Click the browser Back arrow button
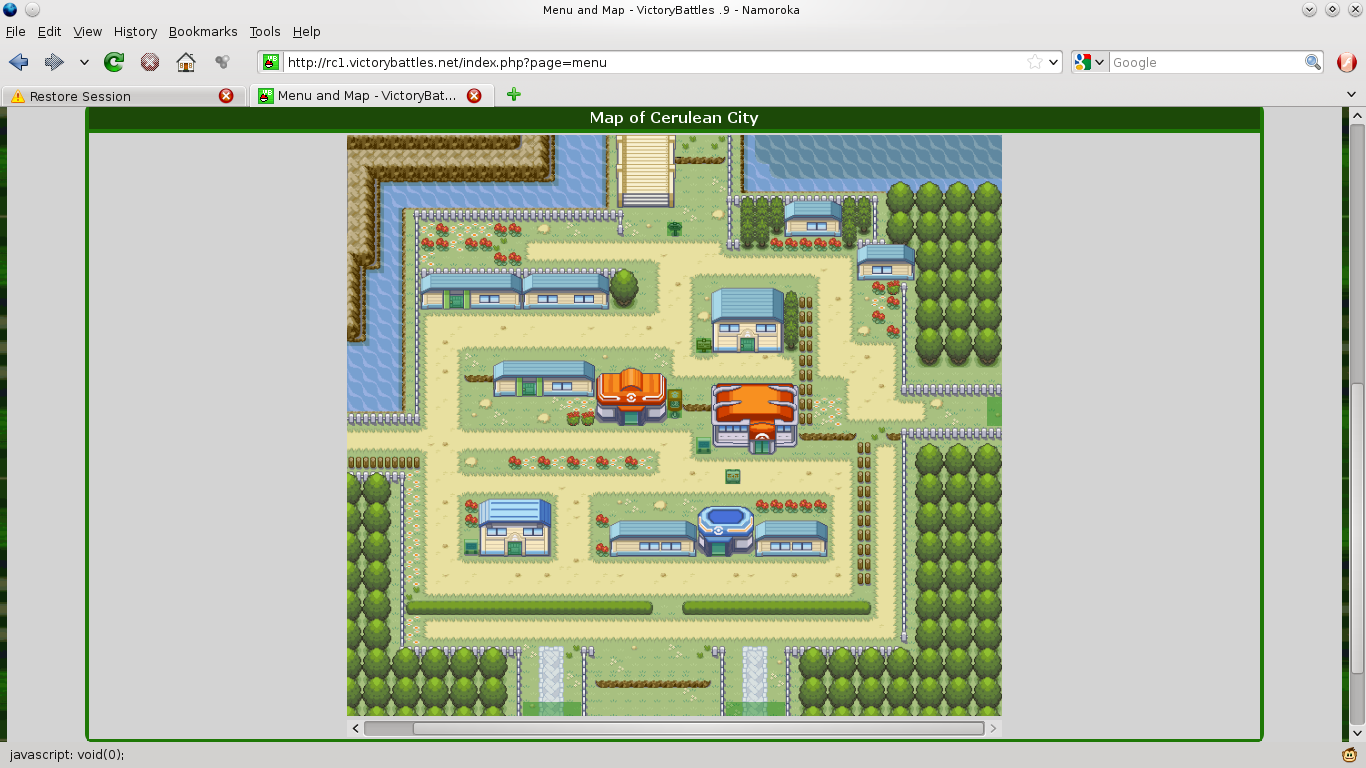The height and width of the screenshot is (768, 1366). [18, 62]
